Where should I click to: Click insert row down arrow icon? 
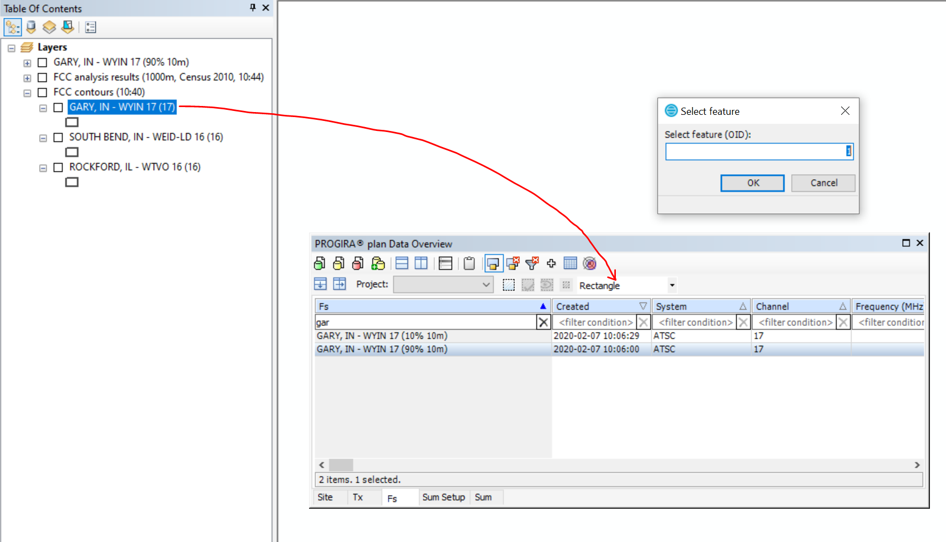[x=320, y=284]
